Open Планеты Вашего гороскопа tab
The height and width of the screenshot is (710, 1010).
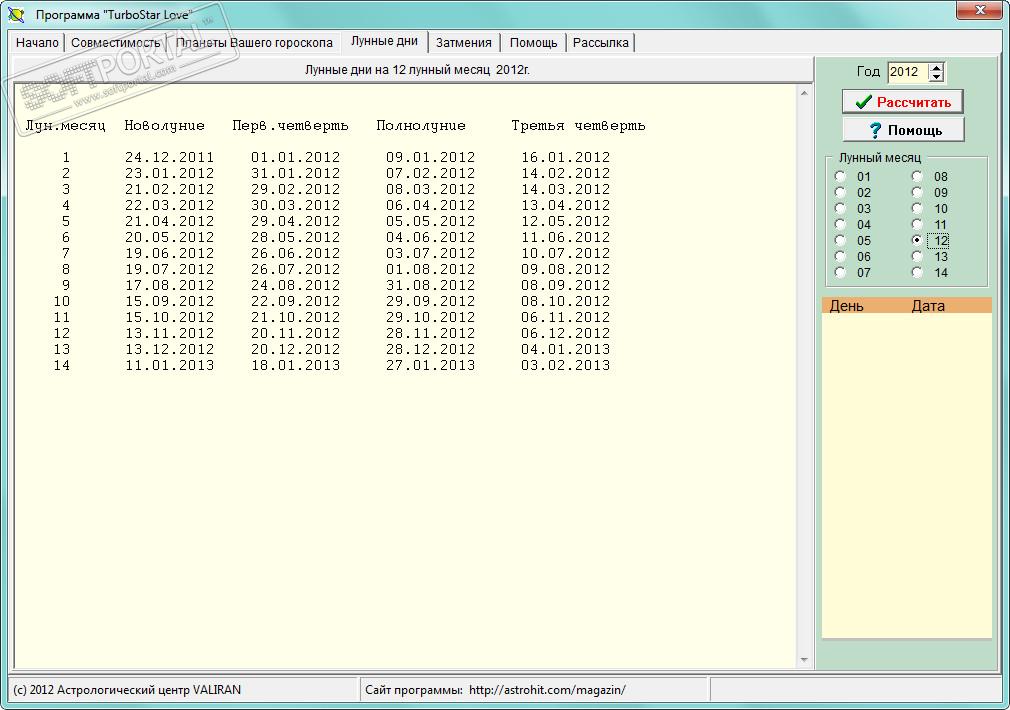coord(254,43)
